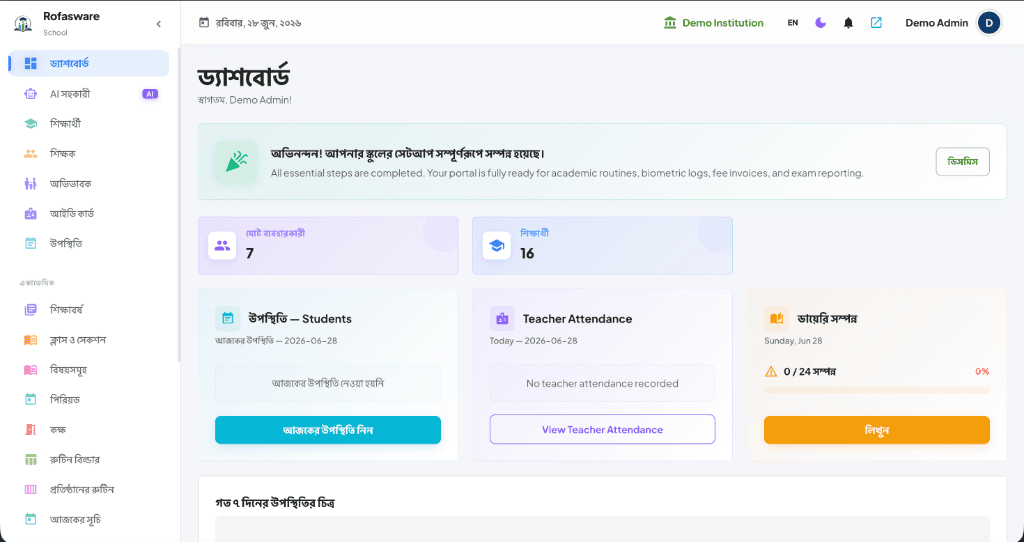
Task: Click the diary completion progress bar
Action: pos(876,391)
